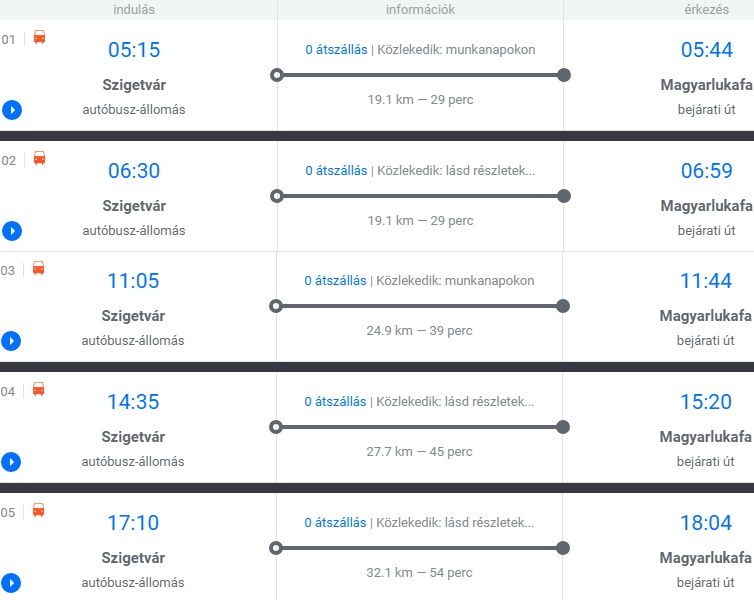Open the blue arrow for the 14:35 trip
This screenshot has height=600, width=754.
click(x=12, y=462)
